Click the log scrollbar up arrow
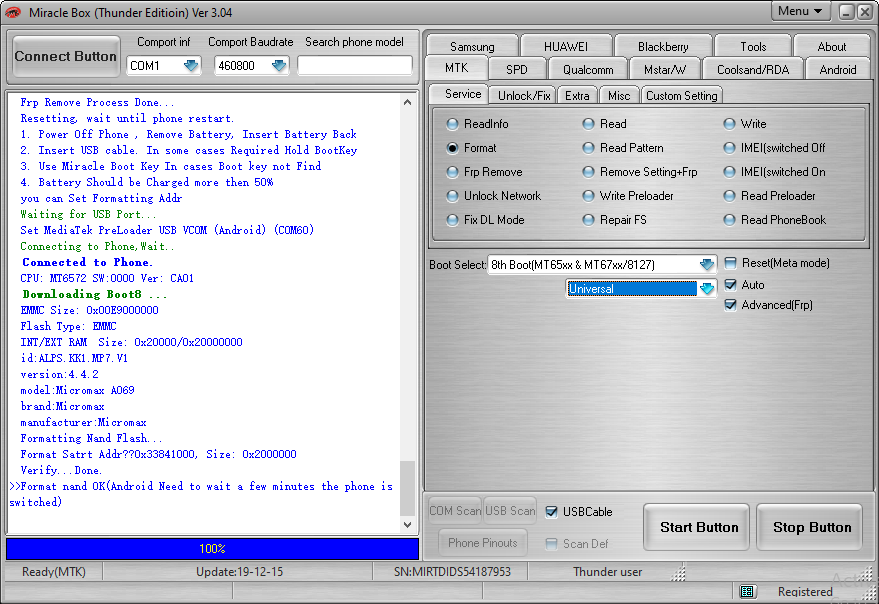The image size is (879, 604). tap(408, 102)
